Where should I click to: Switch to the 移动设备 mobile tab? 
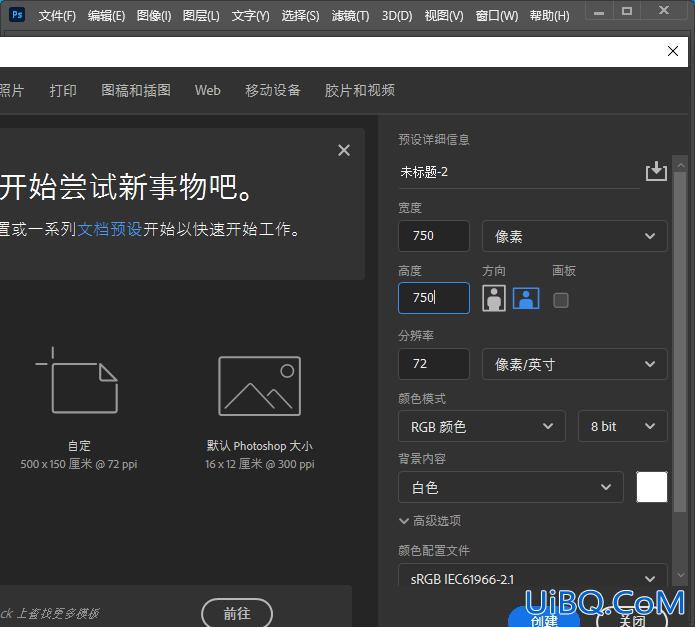point(273,90)
